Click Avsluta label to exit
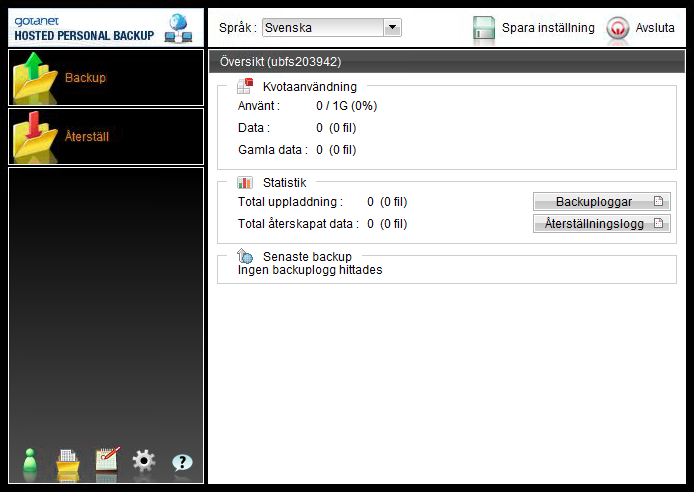This screenshot has height=492, width=694. [x=655, y=28]
